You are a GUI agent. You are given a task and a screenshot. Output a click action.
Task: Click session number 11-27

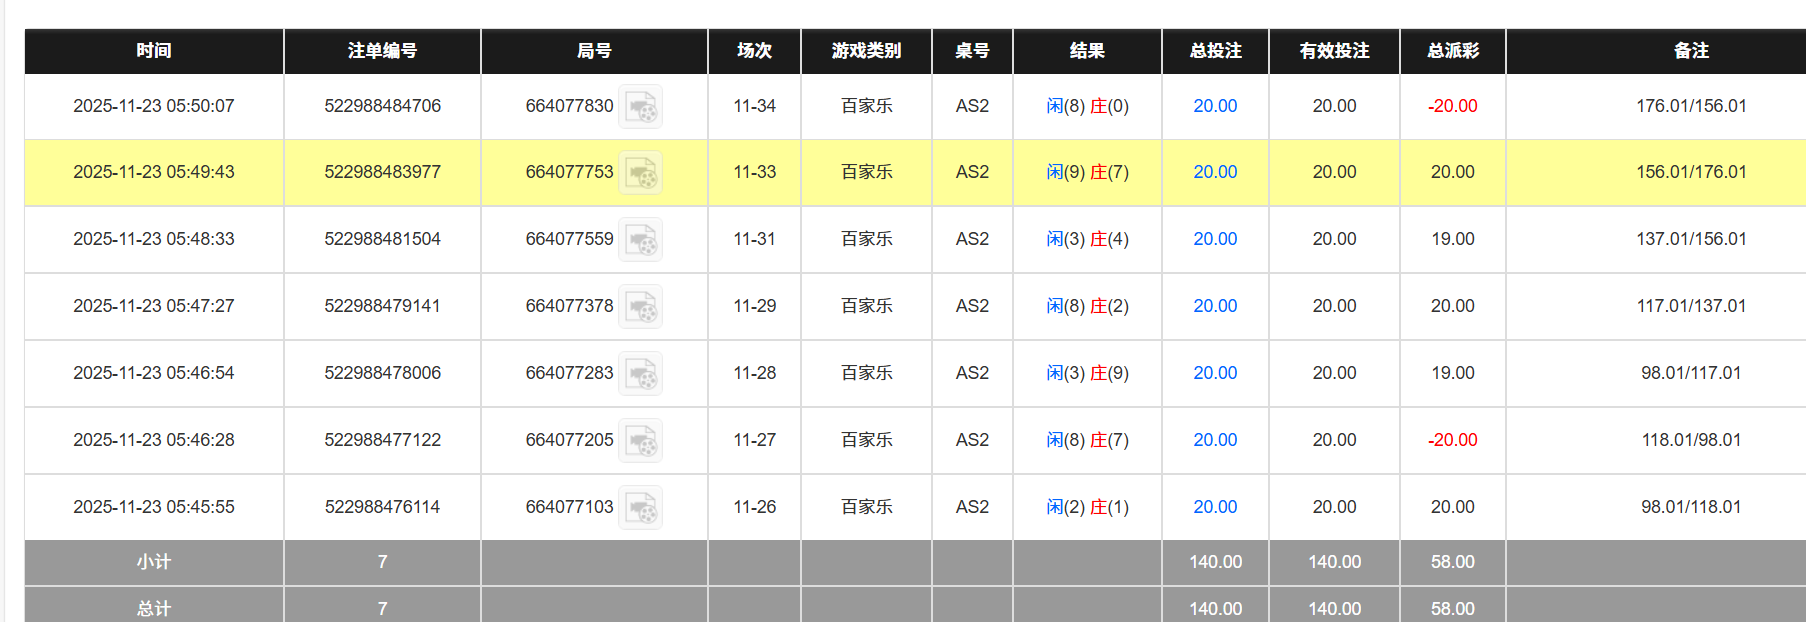point(754,440)
